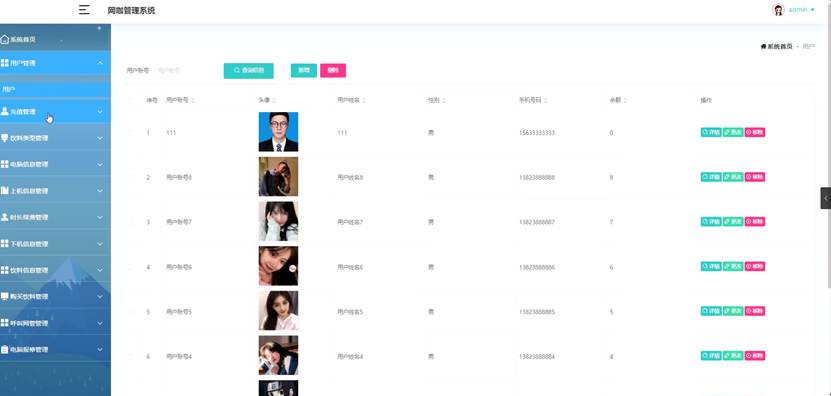Expand 下机信息管理 with its chevron
Image resolution: width=831 pixels, height=396 pixels.
coord(100,244)
